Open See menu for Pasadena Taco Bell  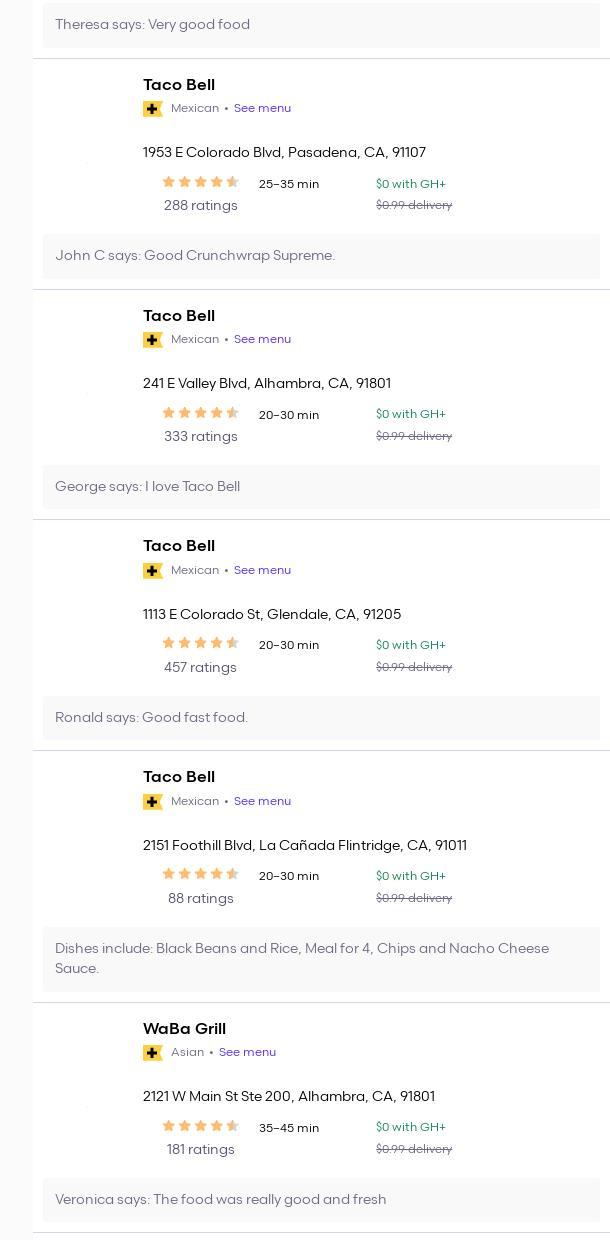point(262,108)
